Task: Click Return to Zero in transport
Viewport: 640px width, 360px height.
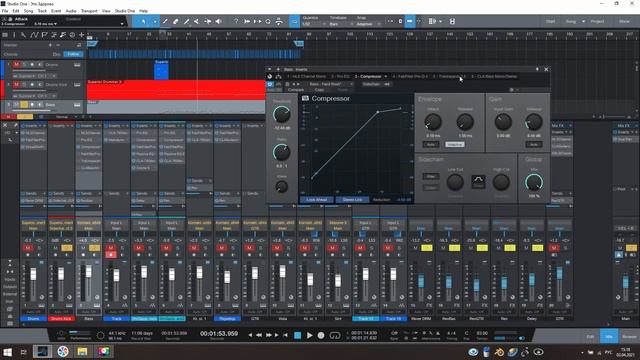Action: [285, 335]
